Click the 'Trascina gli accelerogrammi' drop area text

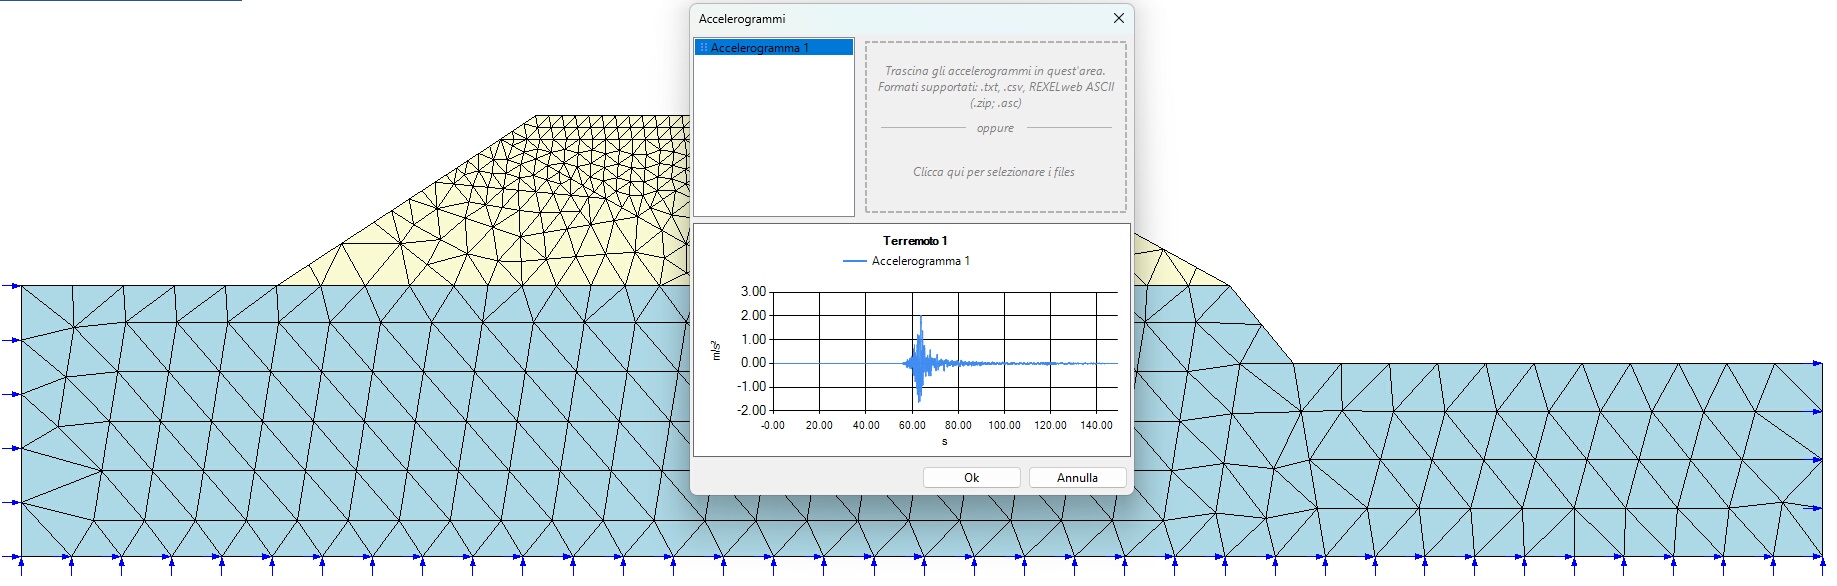click(x=996, y=87)
